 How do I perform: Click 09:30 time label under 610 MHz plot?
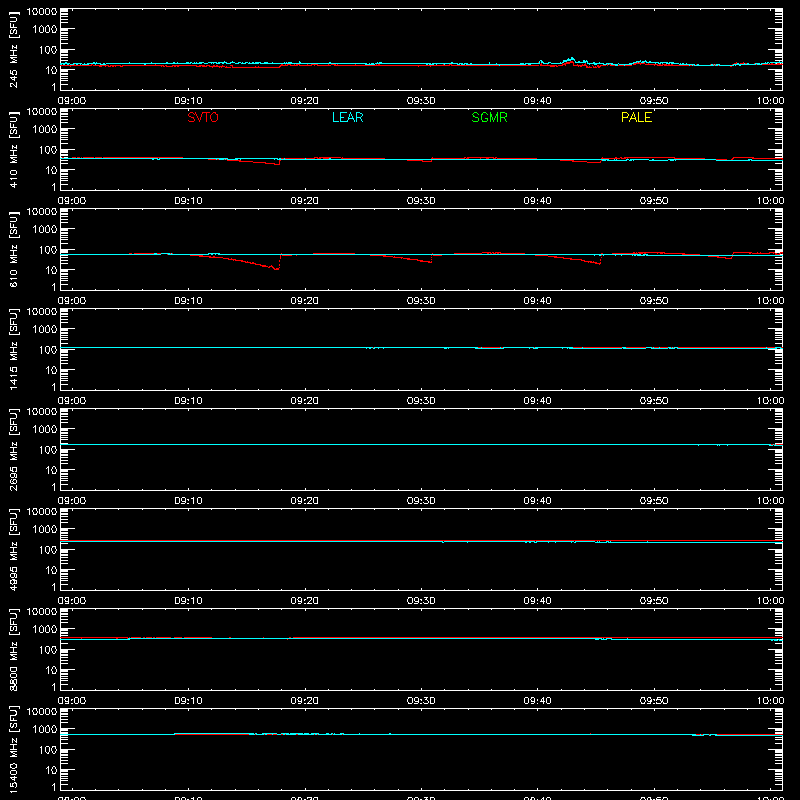coord(421,301)
